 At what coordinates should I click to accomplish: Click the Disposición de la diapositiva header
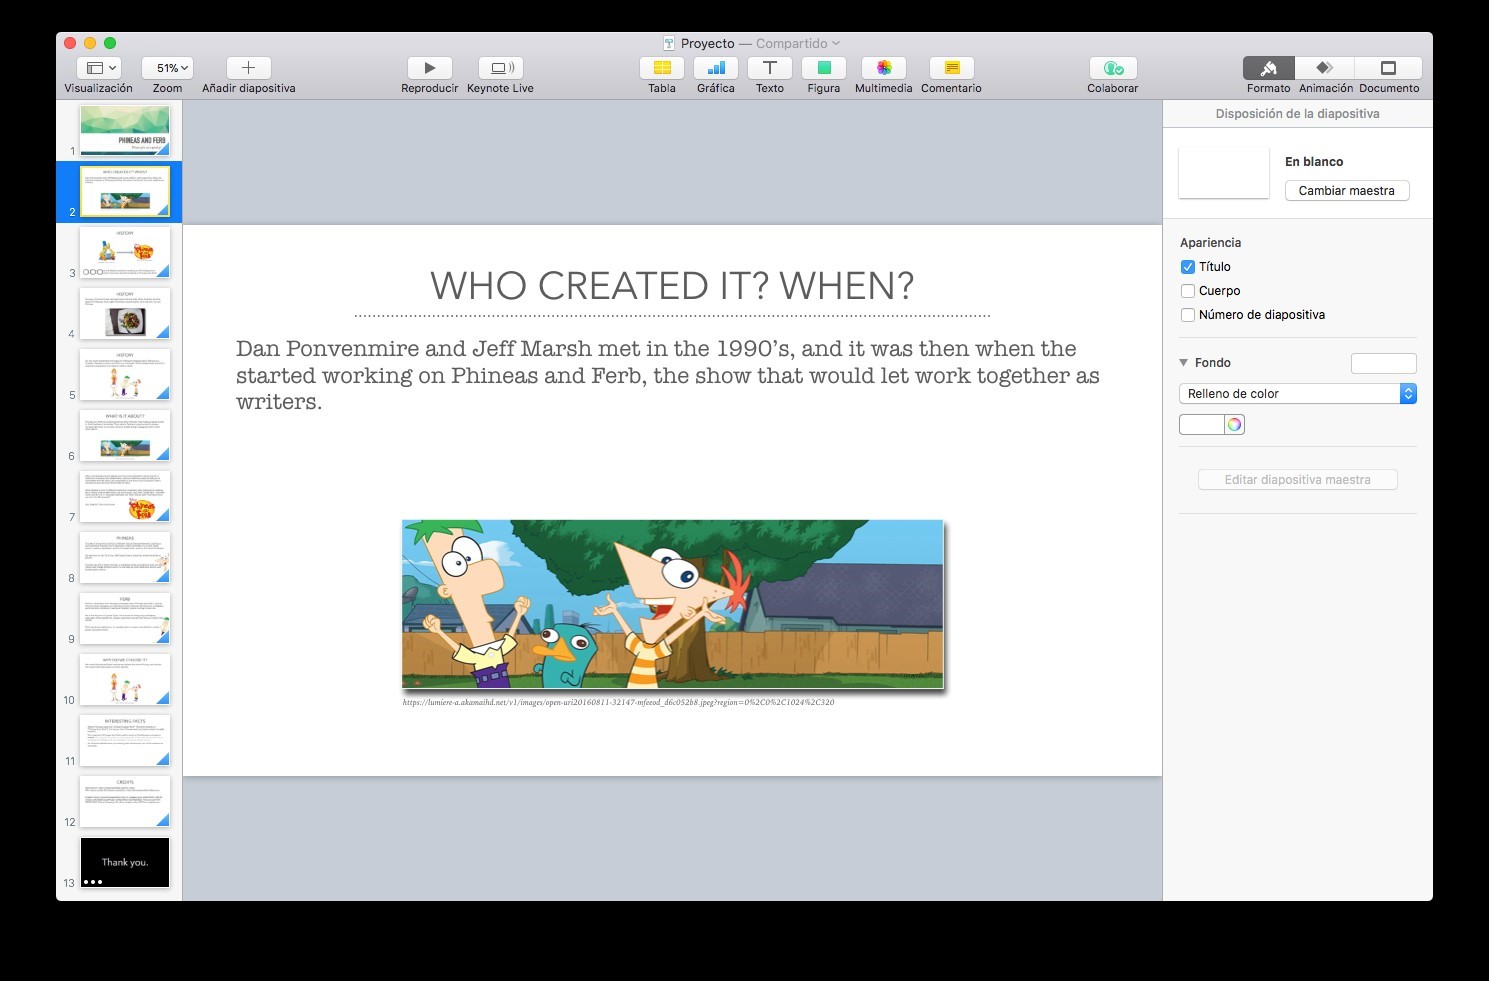coord(1297,114)
